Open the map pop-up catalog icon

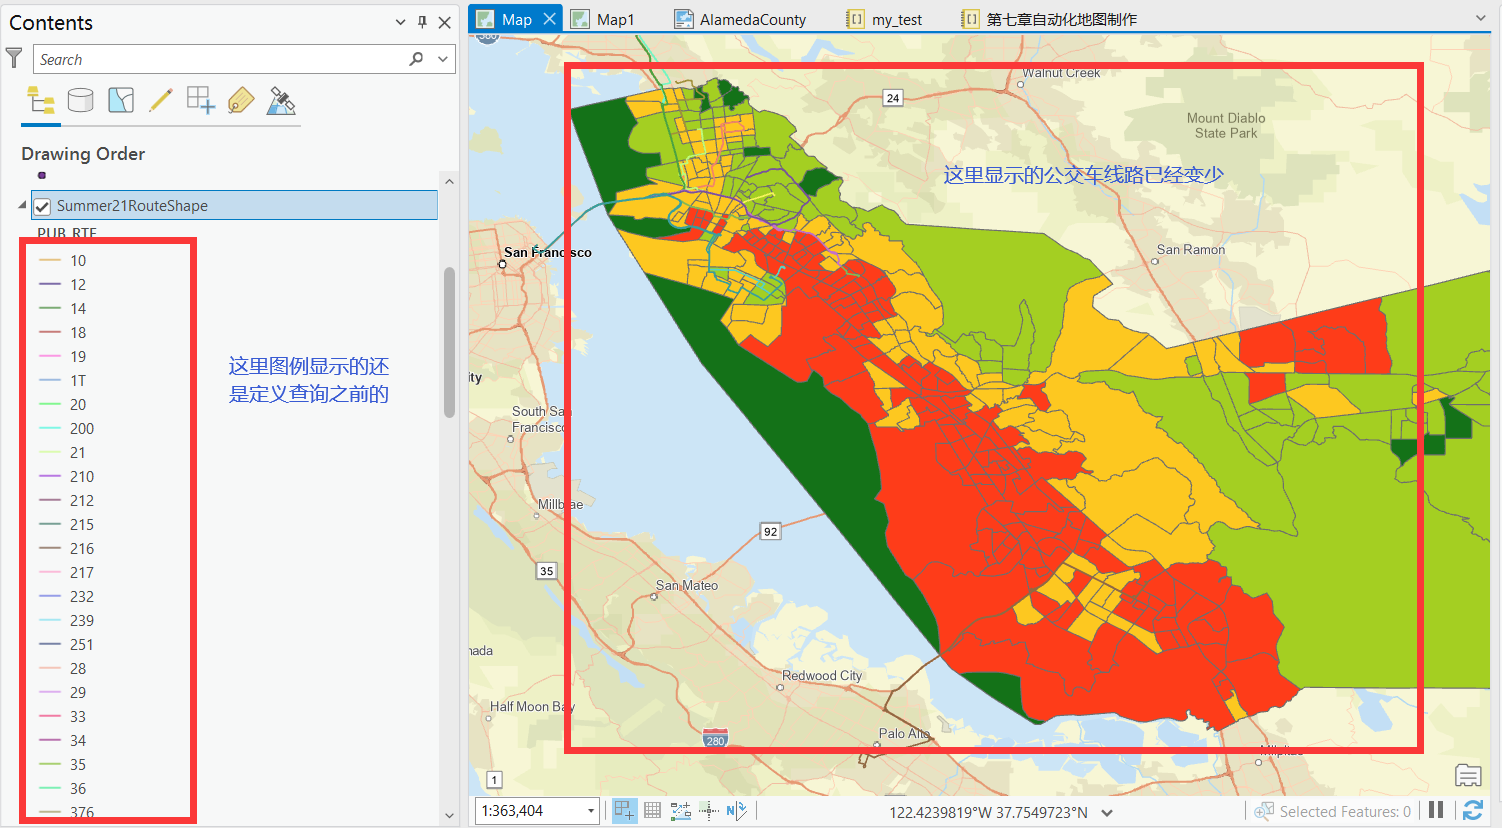click(1468, 775)
